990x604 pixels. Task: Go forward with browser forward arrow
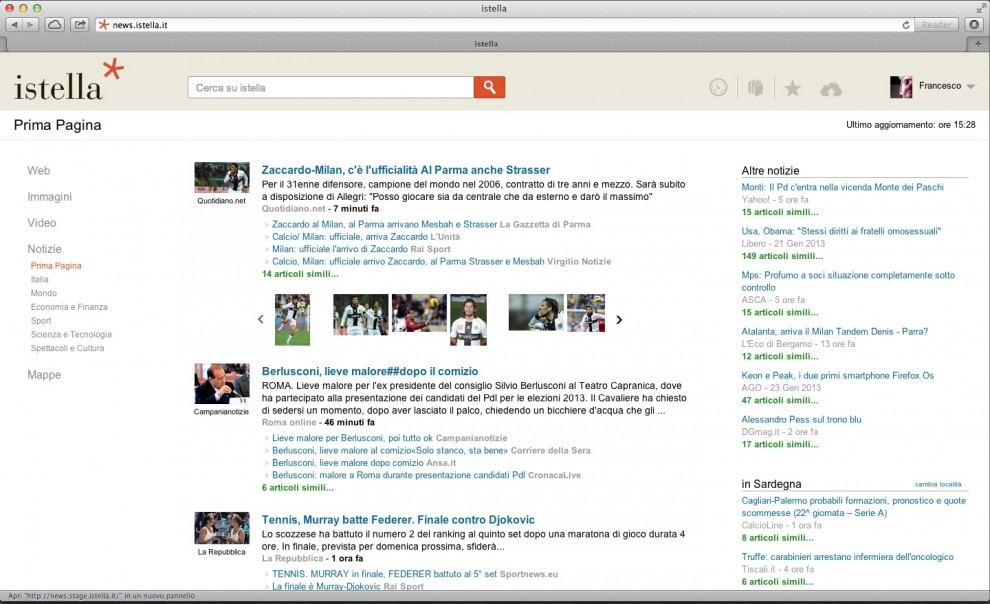coord(30,25)
